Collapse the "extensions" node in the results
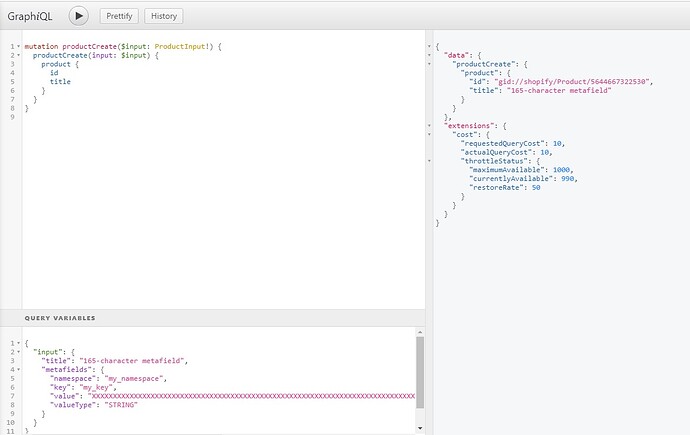The height and width of the screenshot is (435, 690). (429, 125)
